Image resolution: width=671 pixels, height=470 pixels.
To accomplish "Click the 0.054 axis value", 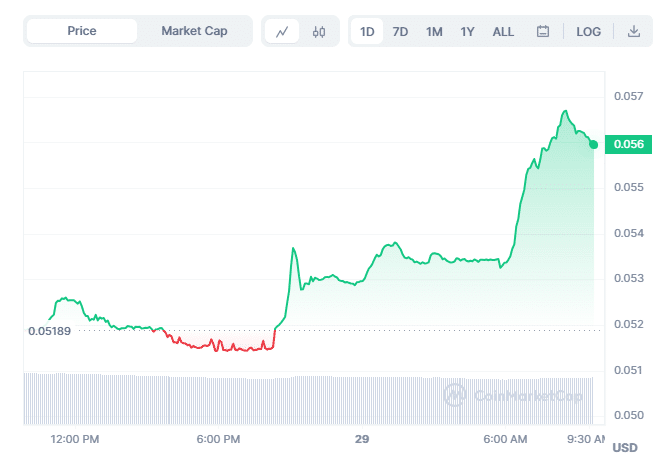I will coord(629,233).
